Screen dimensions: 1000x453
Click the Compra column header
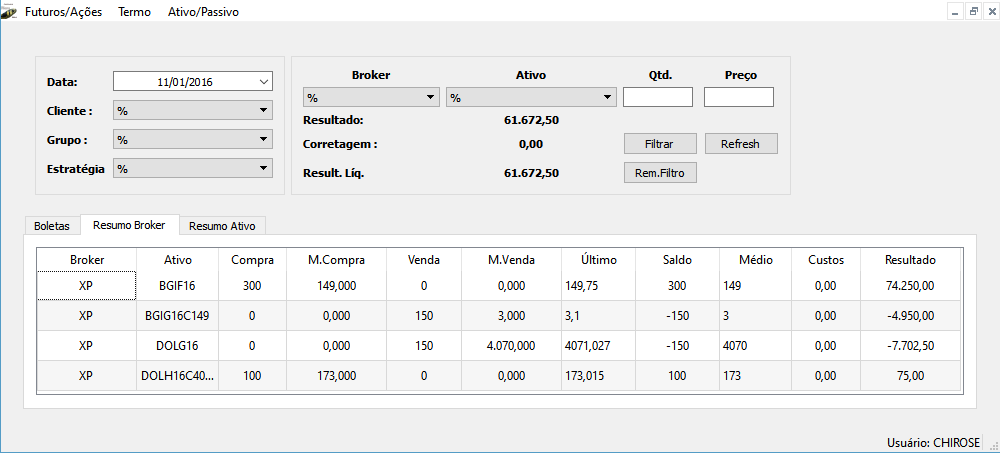pos(253,260)
